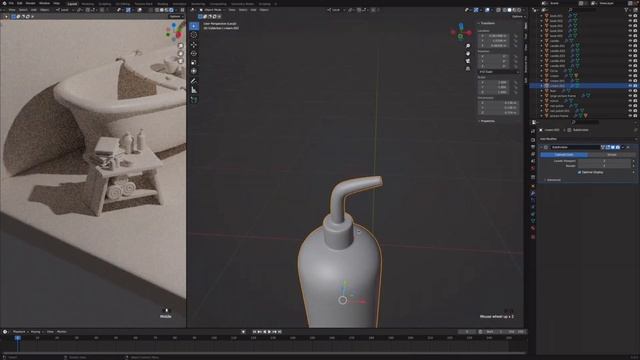Toggle Optimal Display checkbox

pyautogui.click(x=579, y=172)
